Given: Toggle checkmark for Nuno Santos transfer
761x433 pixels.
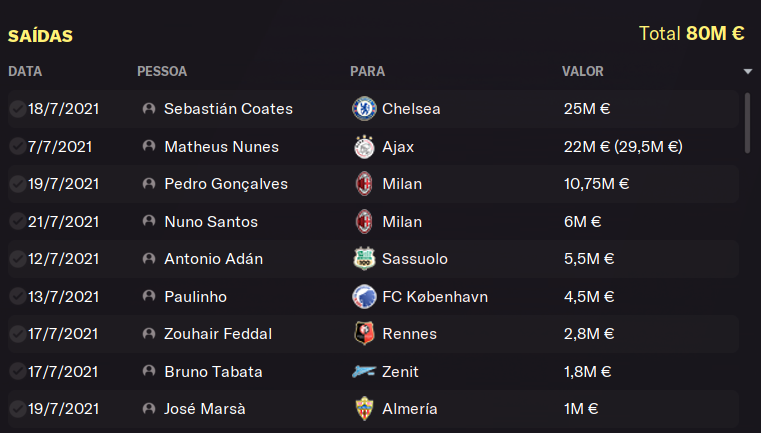Looking at the screenshot, I should [17, 221].
